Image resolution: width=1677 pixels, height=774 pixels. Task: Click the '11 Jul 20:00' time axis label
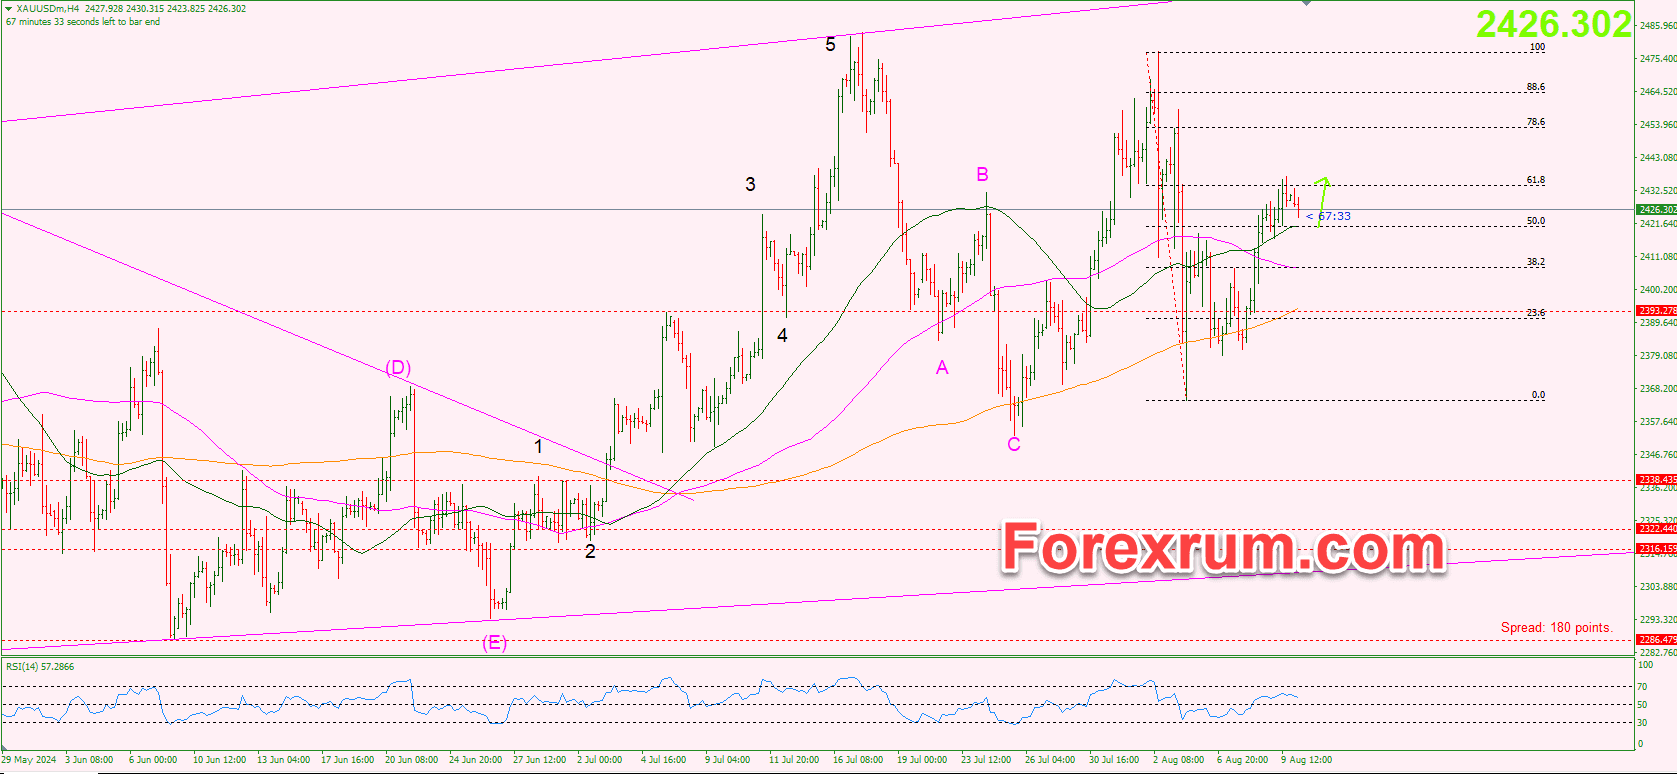(x=794, y=760)
